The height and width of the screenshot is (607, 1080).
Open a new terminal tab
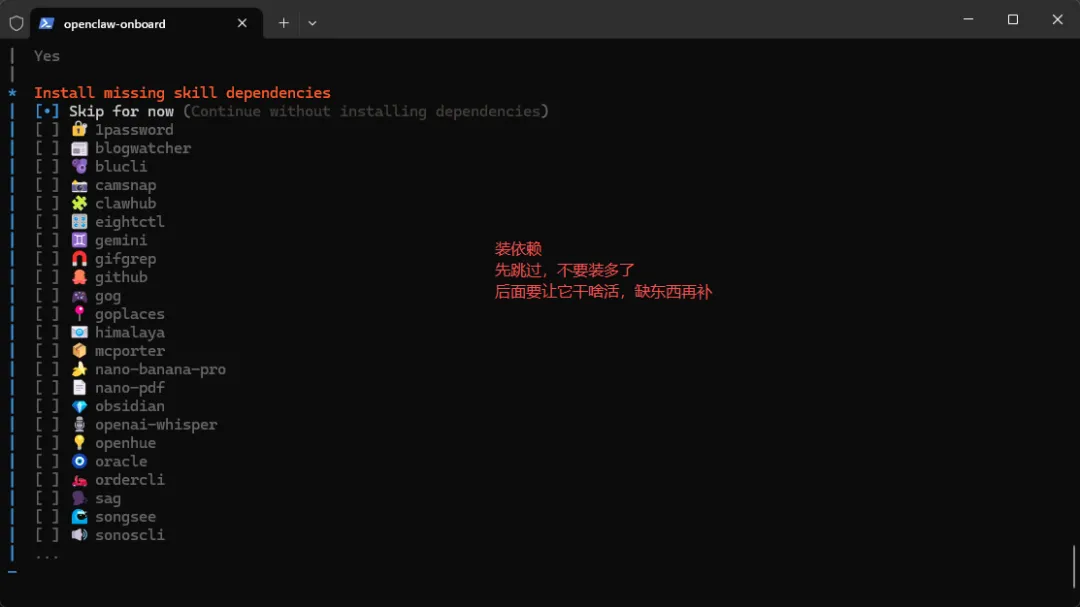pyautogui.click(x=283, y=23)
